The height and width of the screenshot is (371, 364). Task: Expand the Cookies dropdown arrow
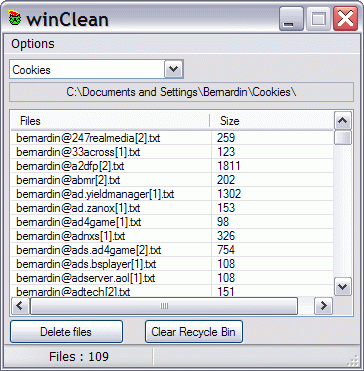point(173,69)
